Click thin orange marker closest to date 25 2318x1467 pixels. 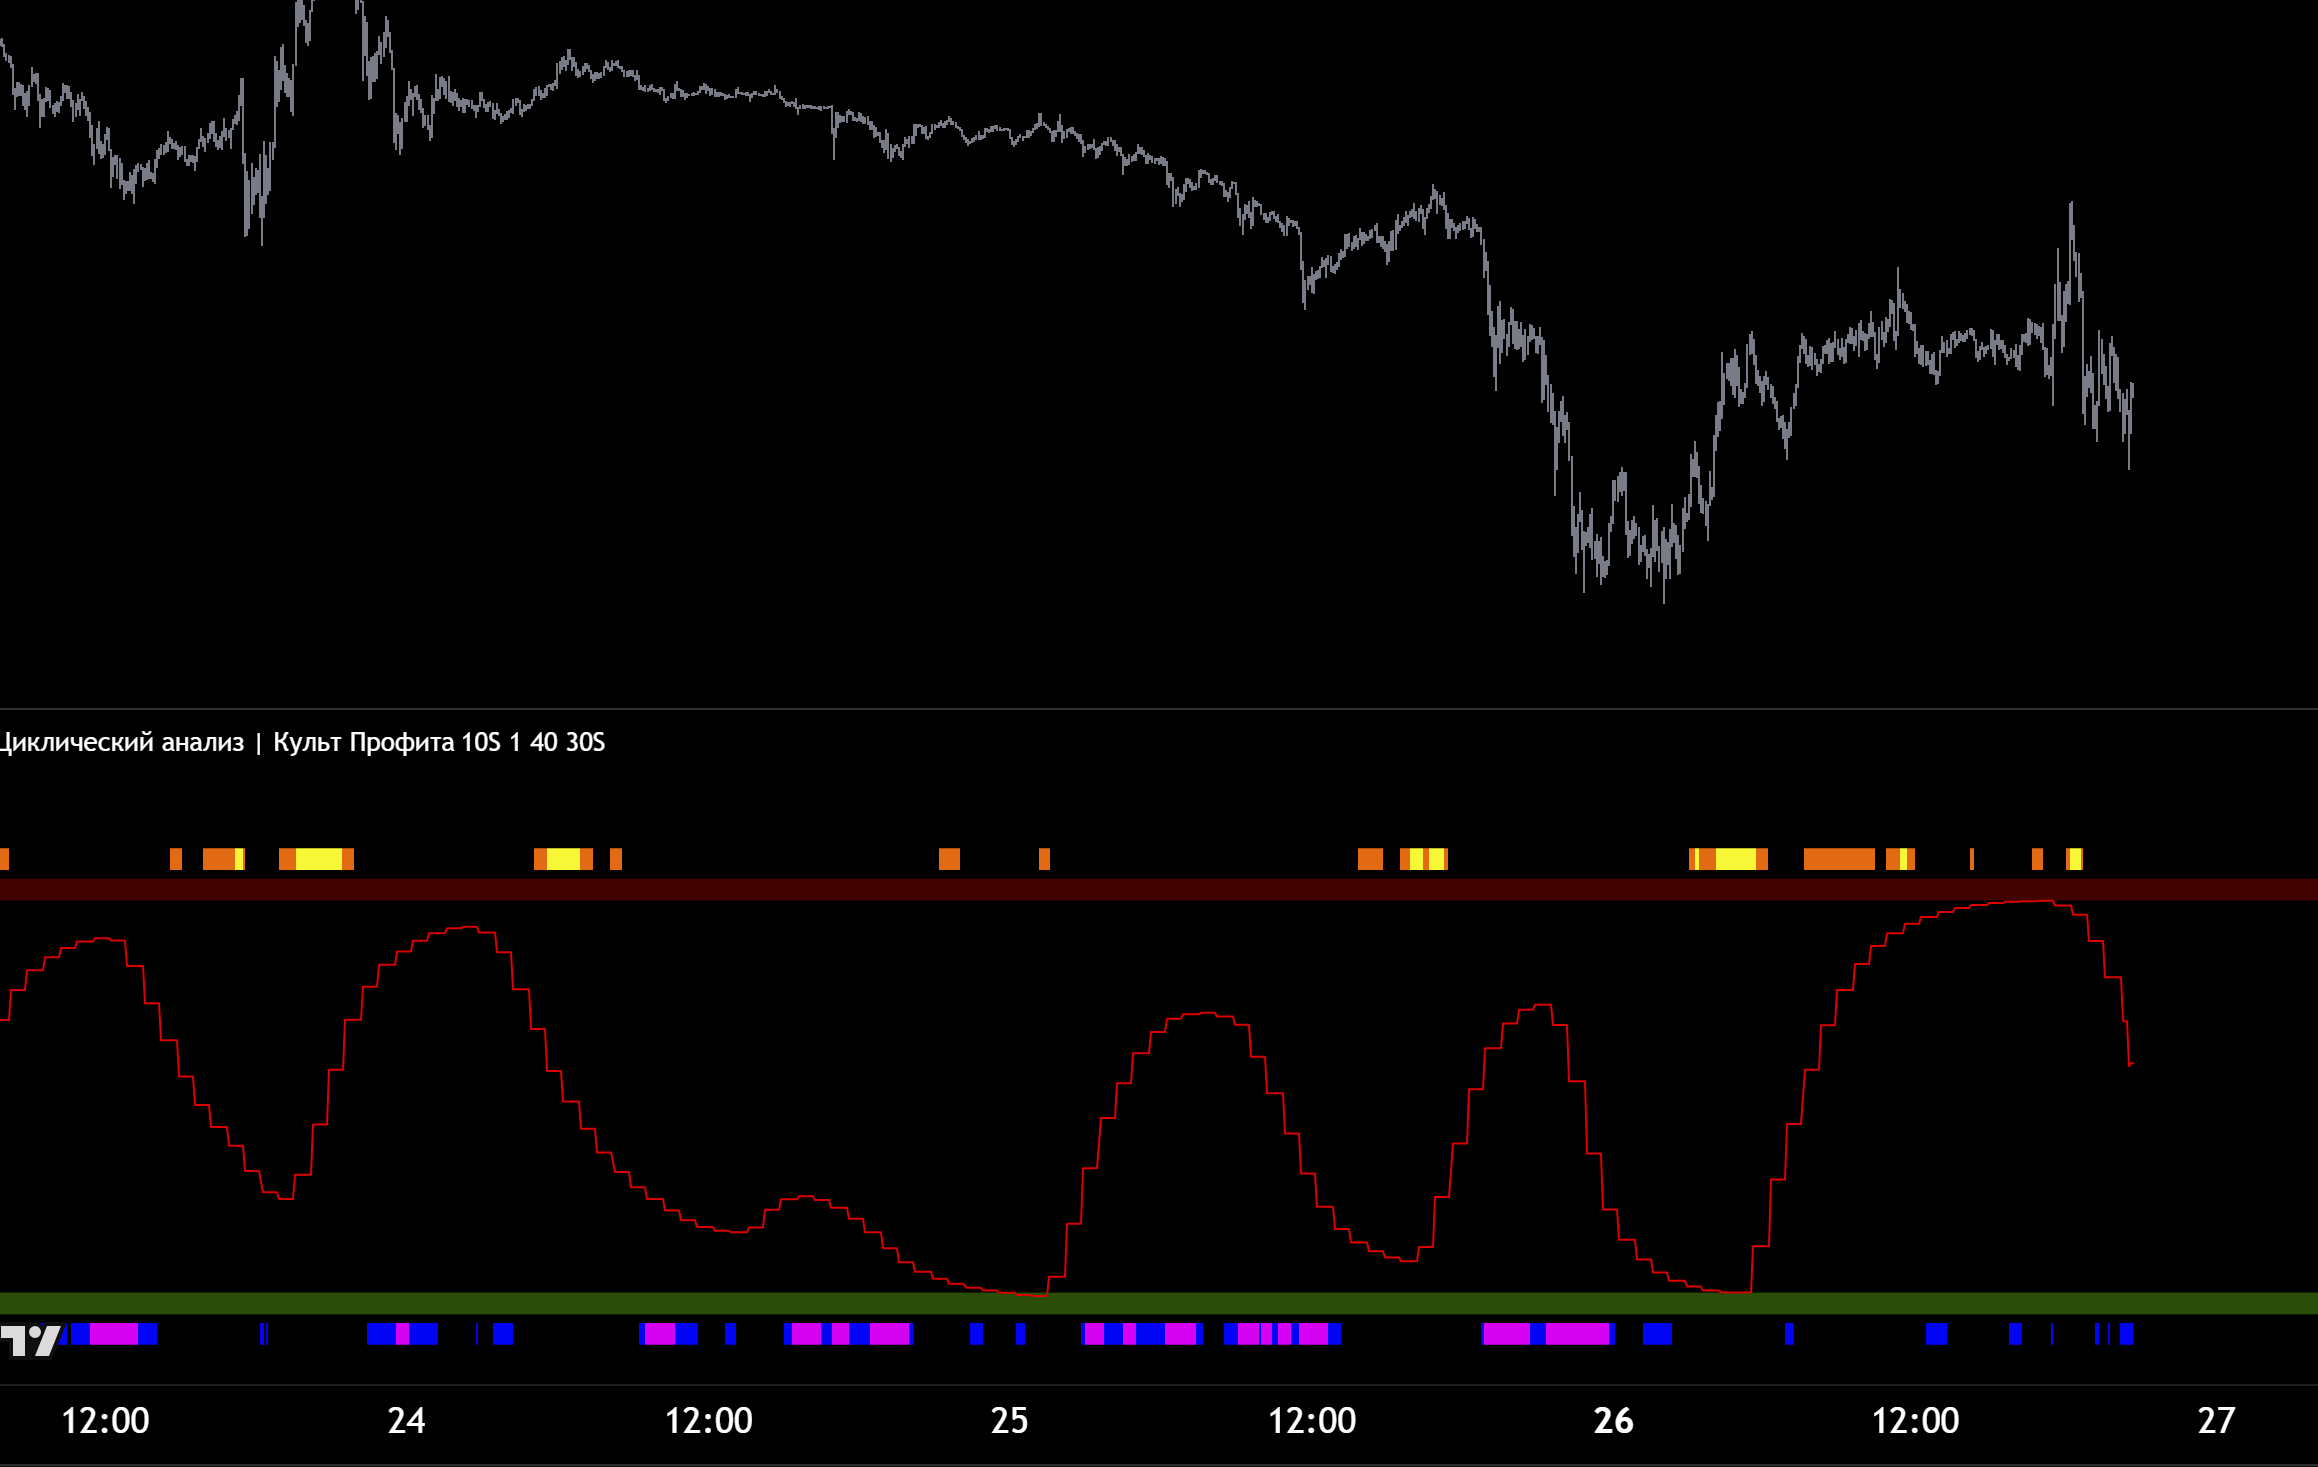[1044, 859]
